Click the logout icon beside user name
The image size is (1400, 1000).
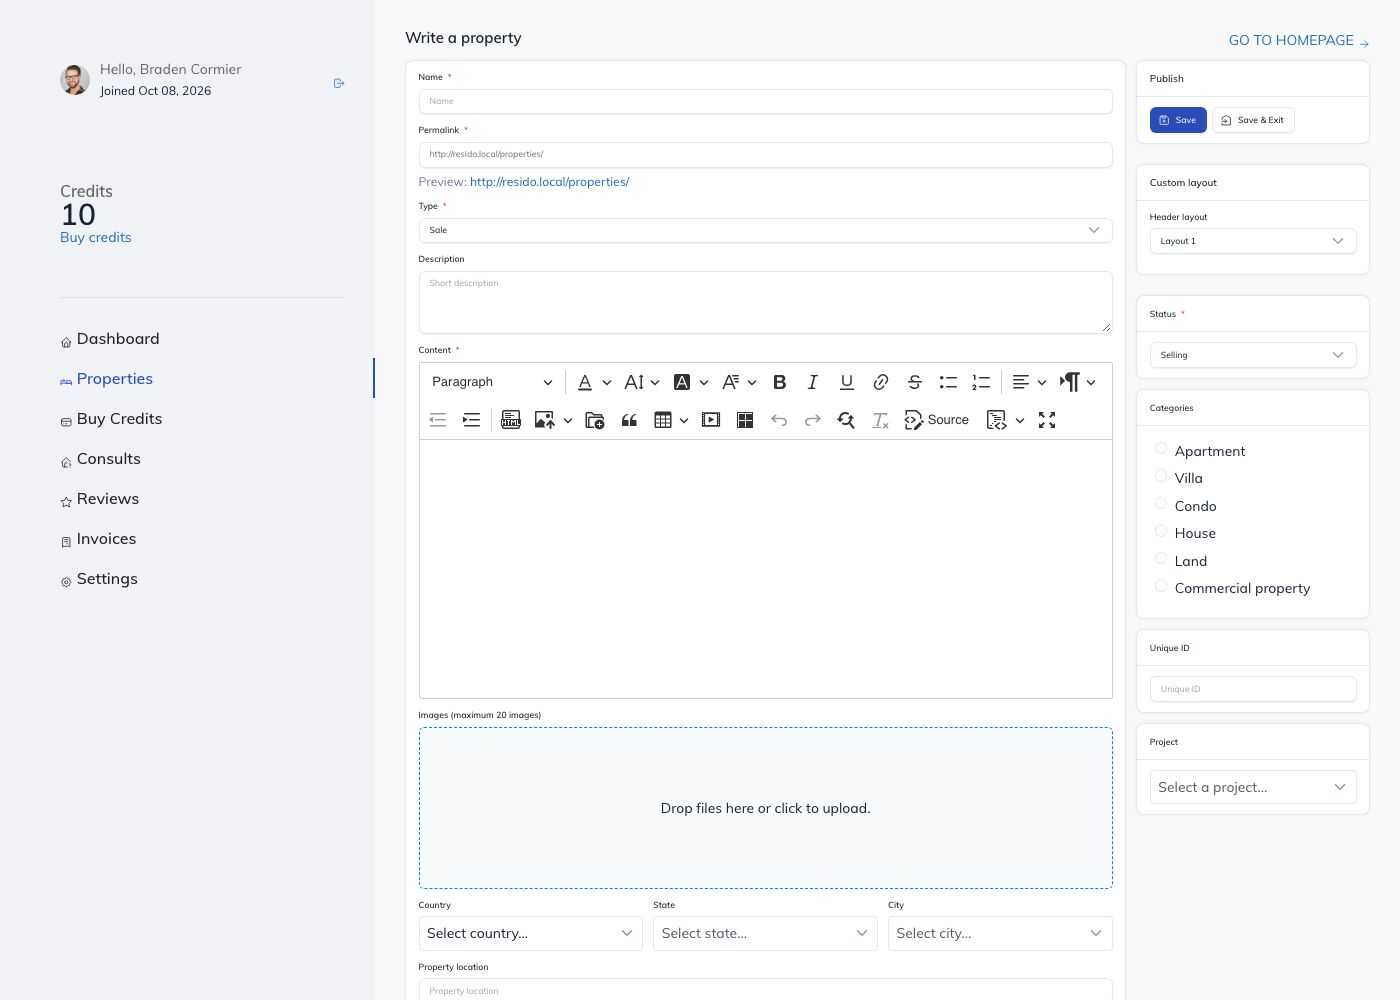(339, 83)
